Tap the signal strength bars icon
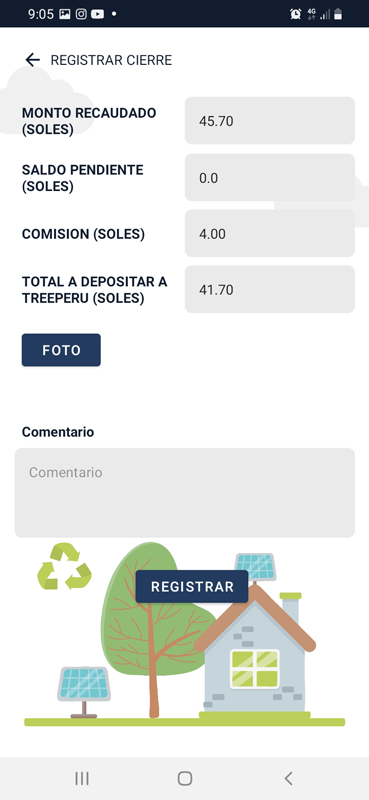This screenshot has width=369, height=800. (325, 14)
